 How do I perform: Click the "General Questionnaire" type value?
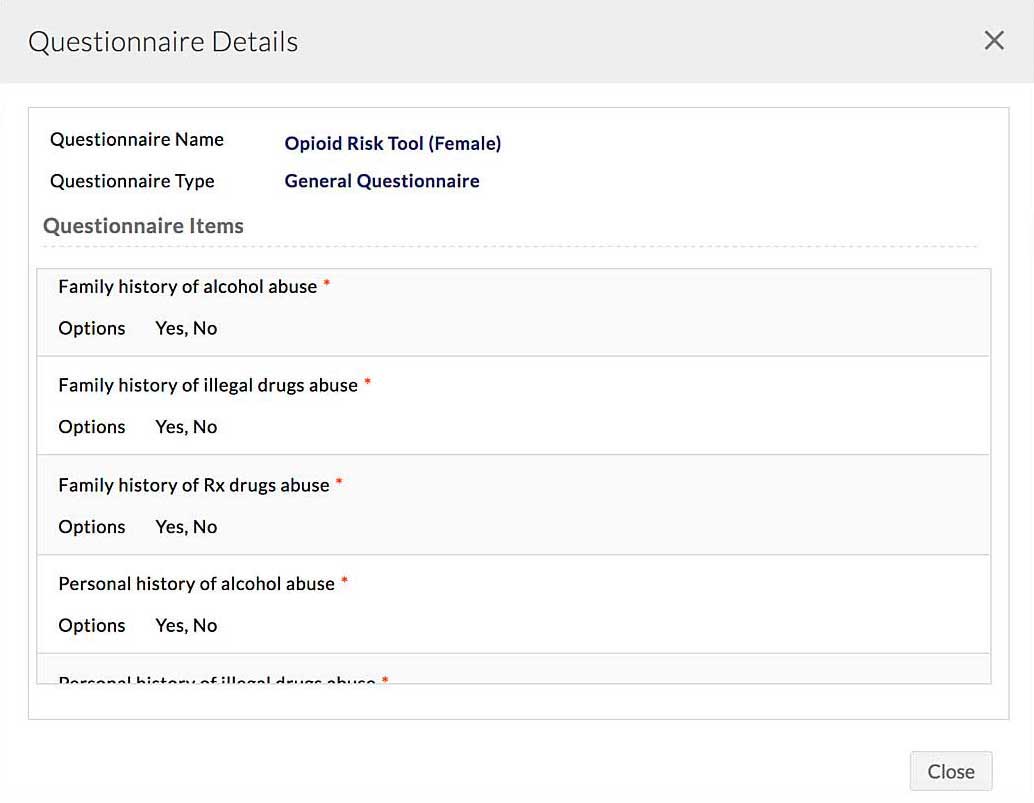(381, 181)
